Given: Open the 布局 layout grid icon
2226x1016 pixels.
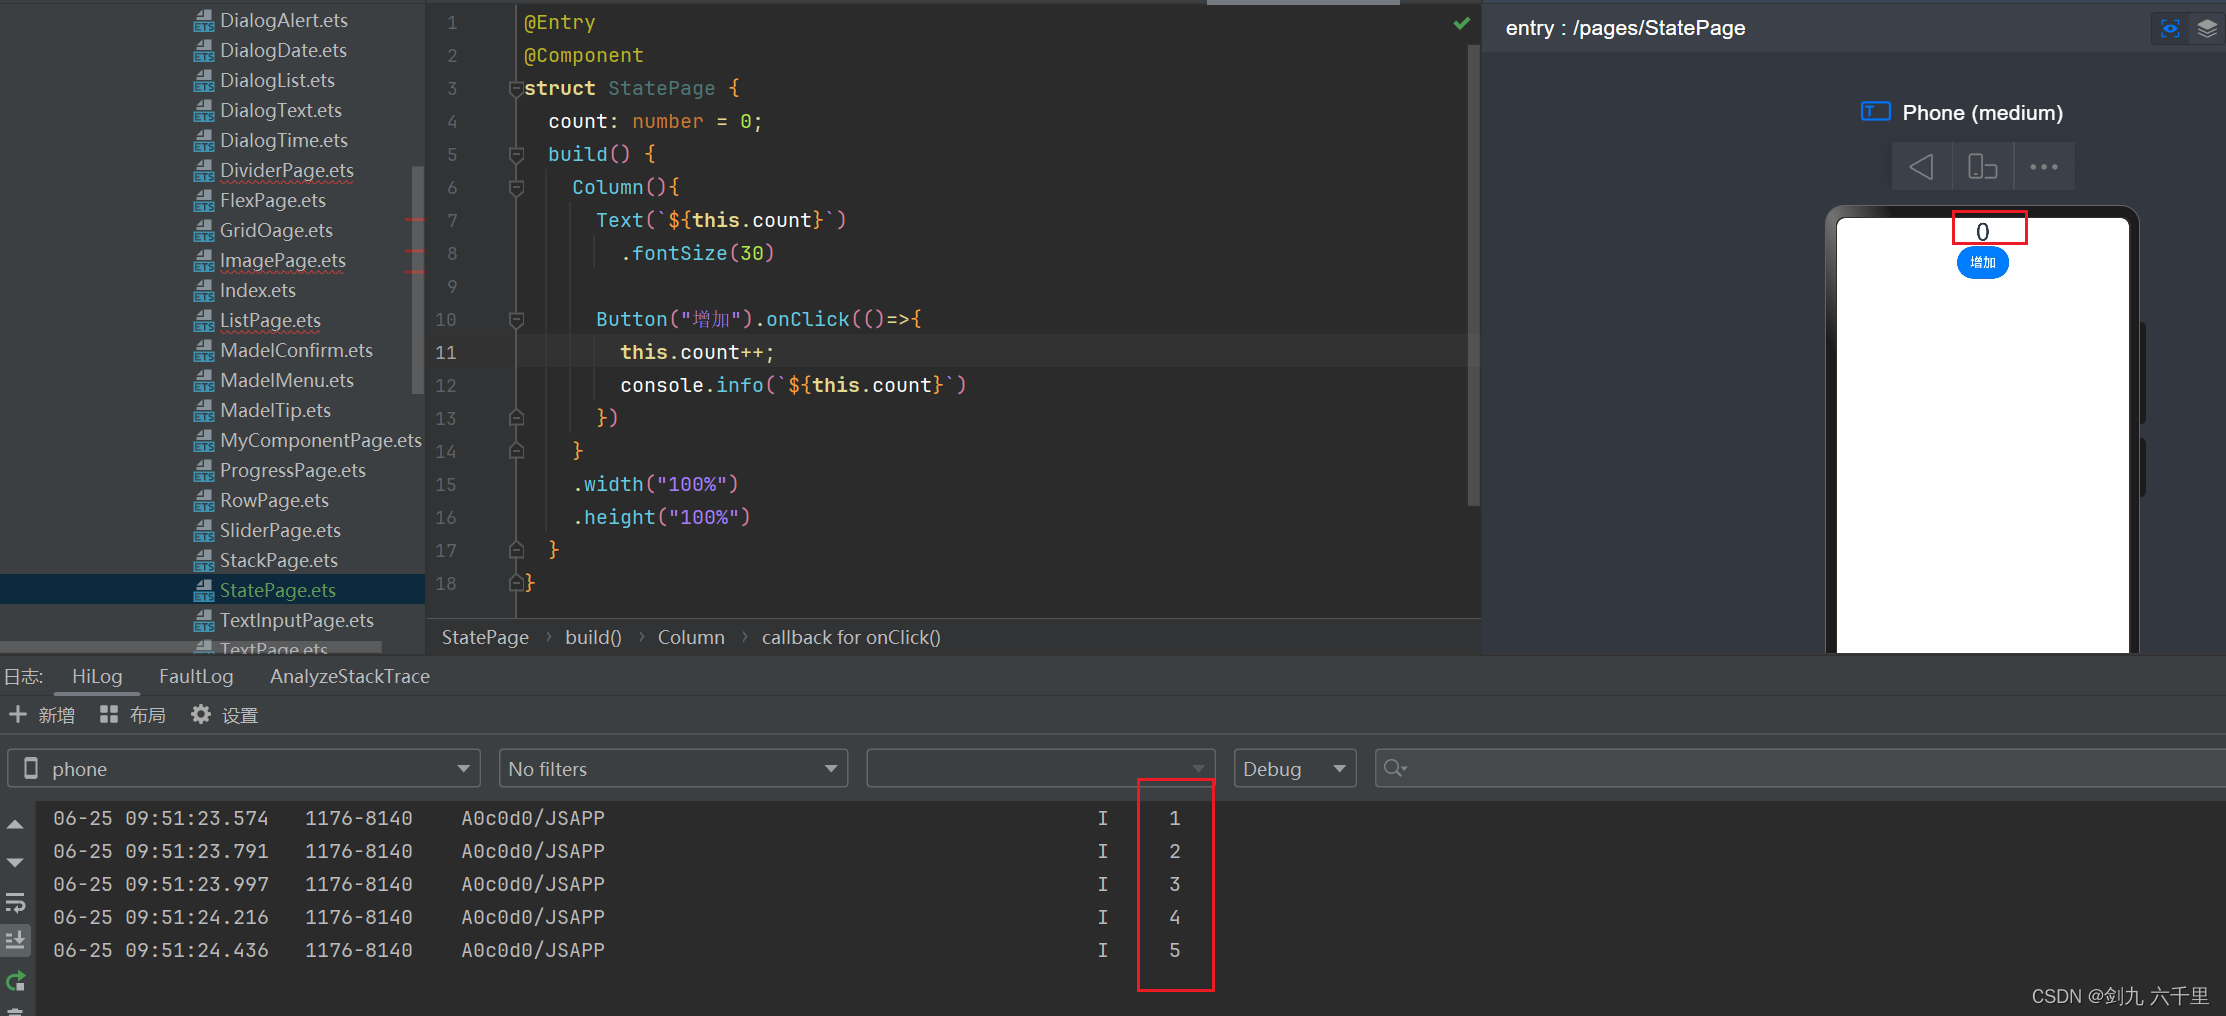Looking at the screenshot, I should tap(109, 714).
